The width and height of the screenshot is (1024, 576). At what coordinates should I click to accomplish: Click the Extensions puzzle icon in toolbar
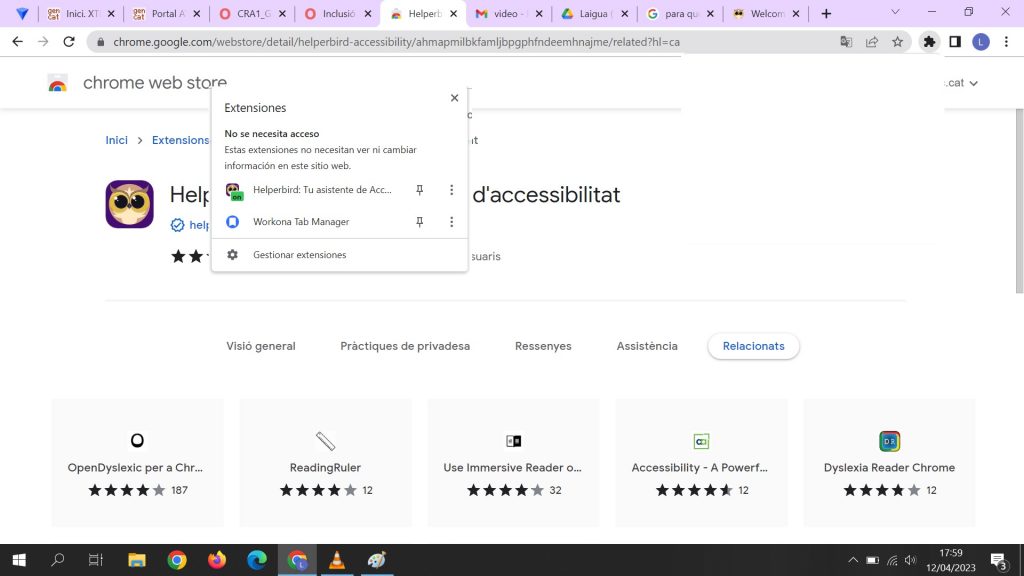(929, 42)
